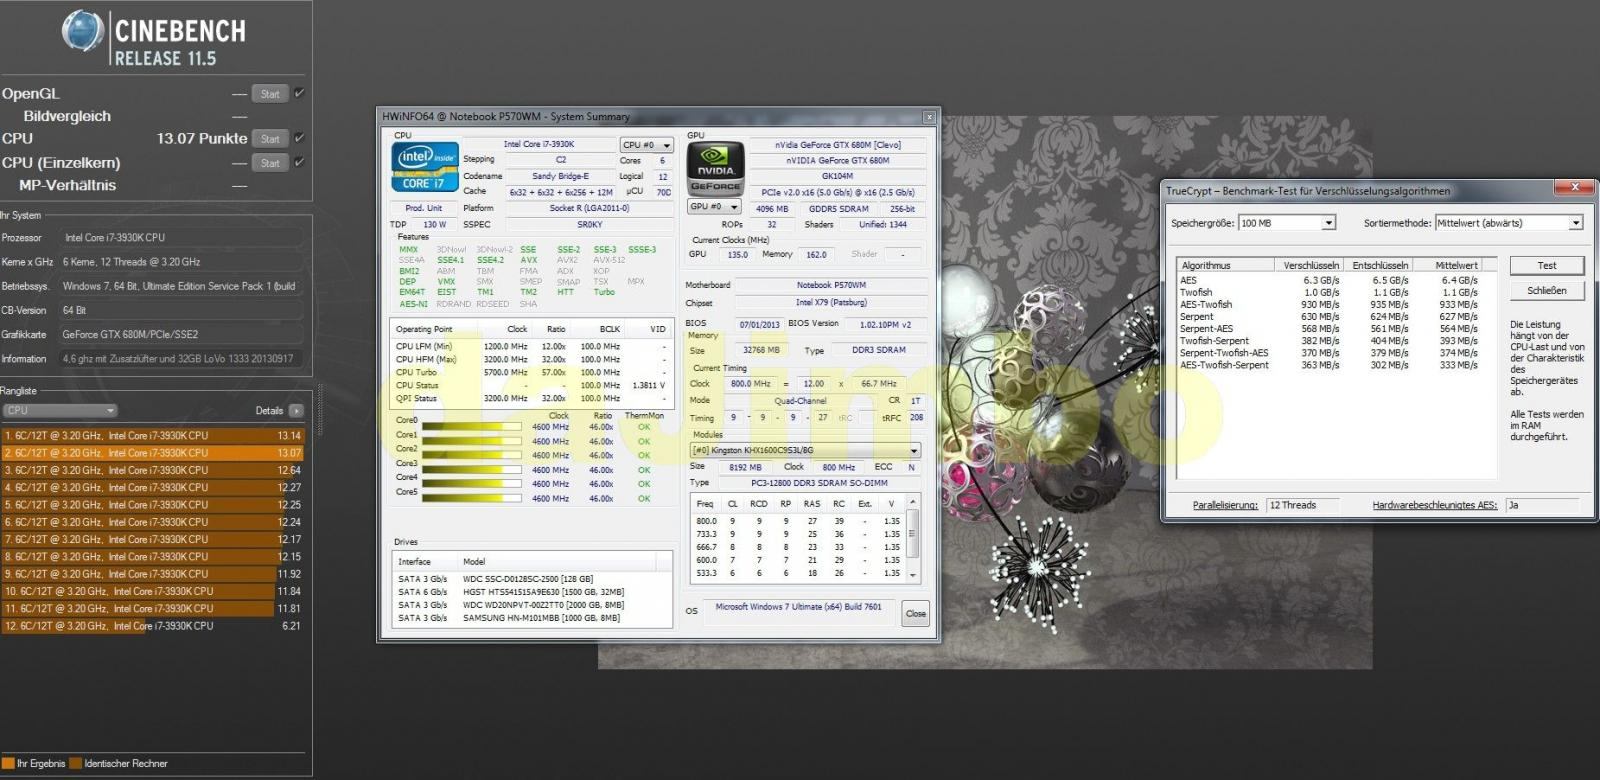Open the CPU #0 selector dropdown
This screenshot has width=1600, height=780.
click(x=646, y=145)
